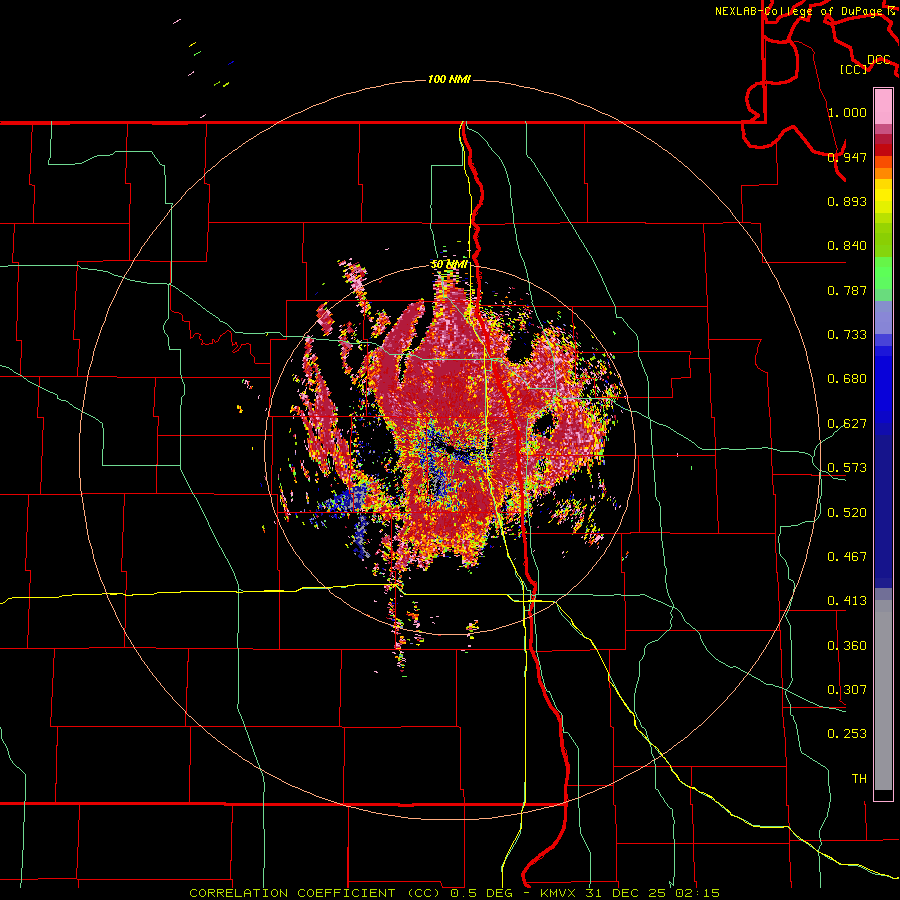Click the 0.520 scale value
Screen dimensions: 900x900
click(x=847, y=513)
